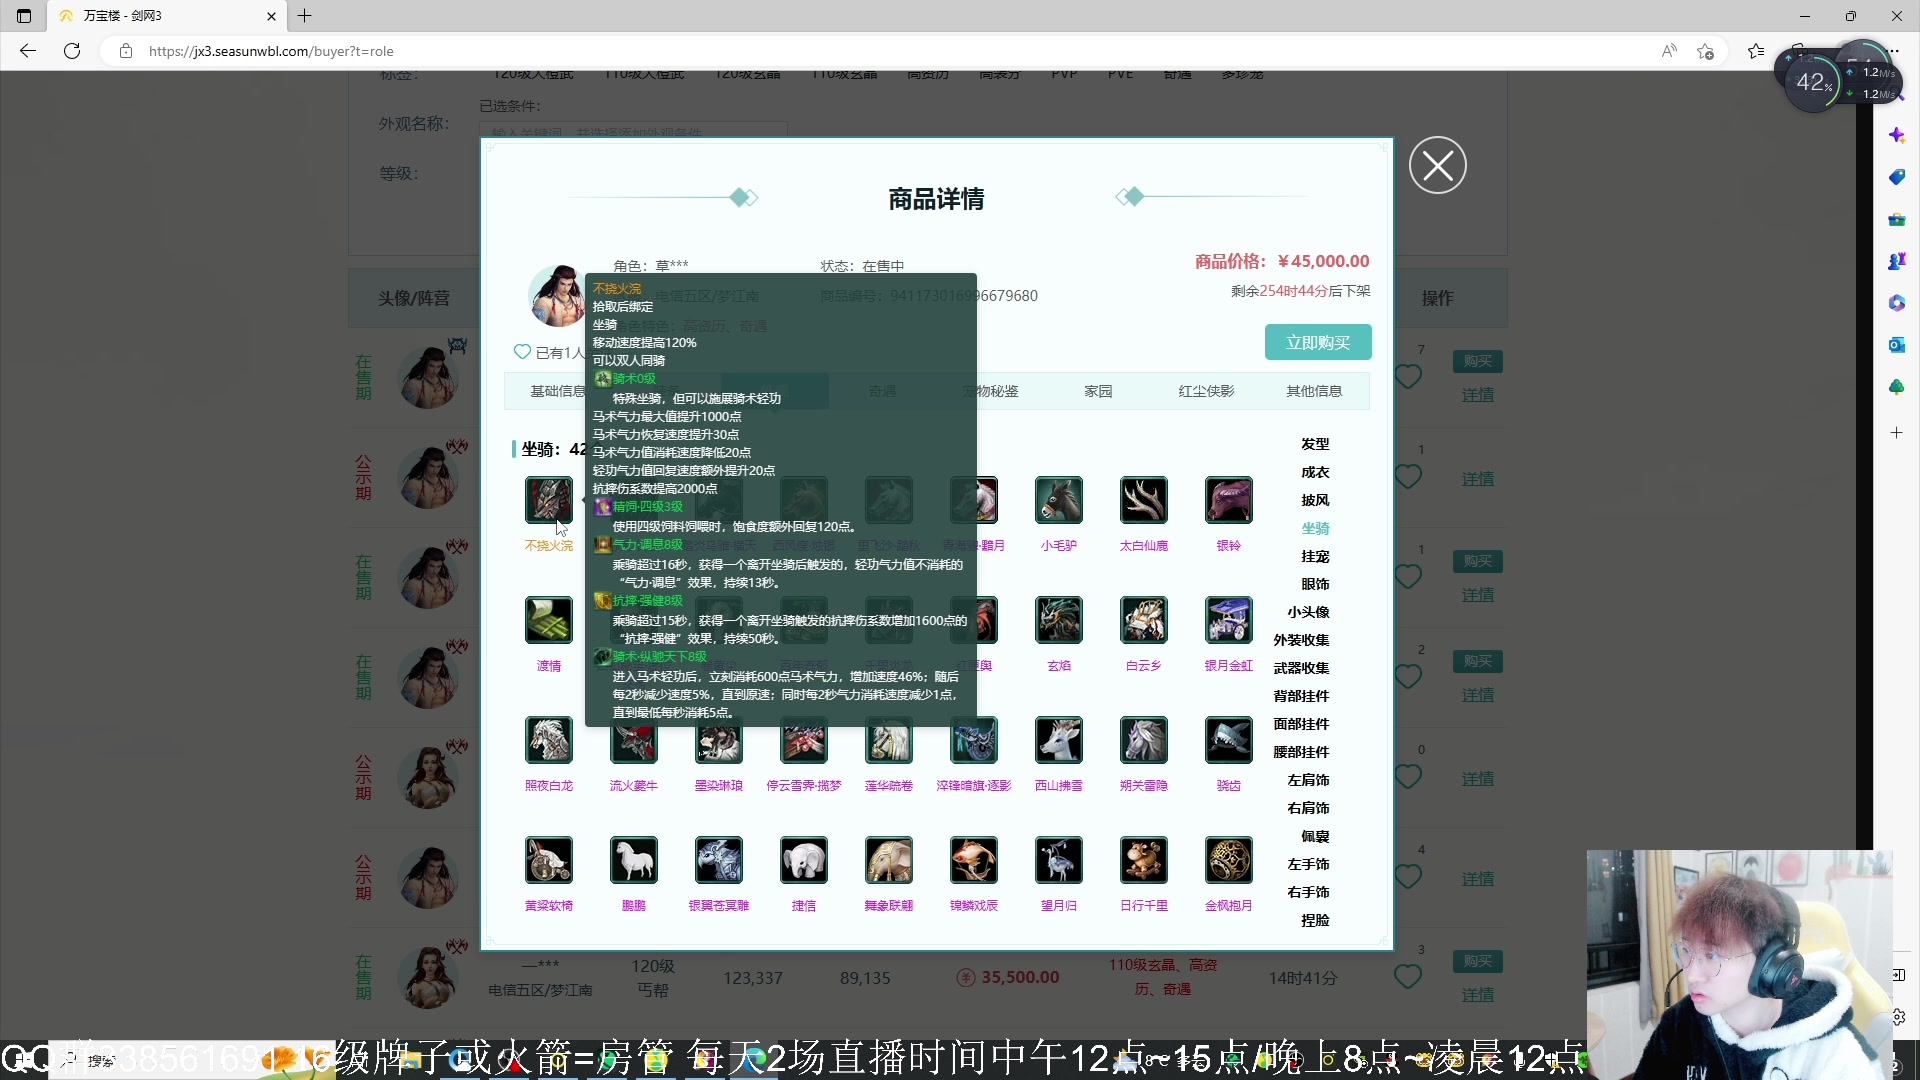Open the 红尘侠影 tab
The image size is (1920, 1080).
point(1206,391)
